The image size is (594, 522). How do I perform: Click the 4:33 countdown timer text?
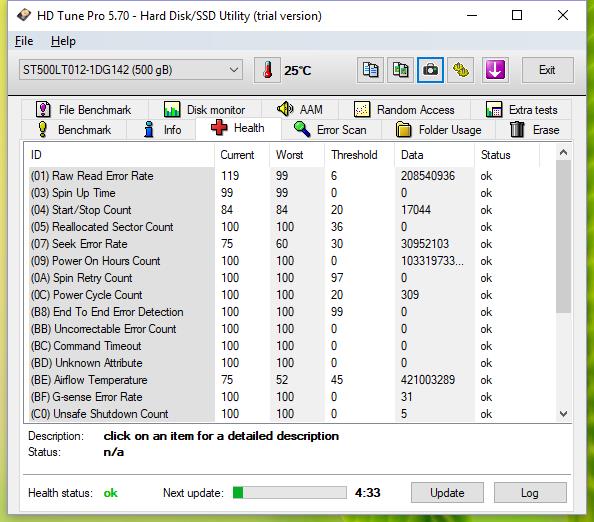click(367, 493)
